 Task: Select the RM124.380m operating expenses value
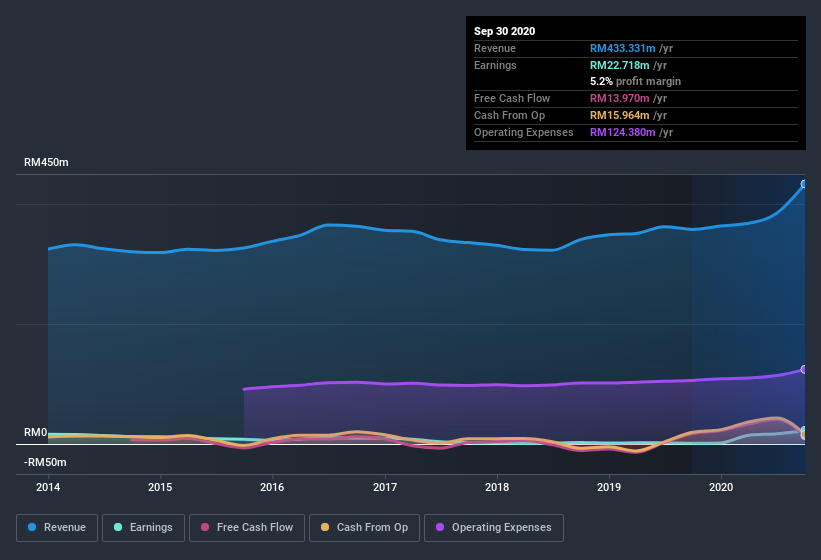point(623,132)
